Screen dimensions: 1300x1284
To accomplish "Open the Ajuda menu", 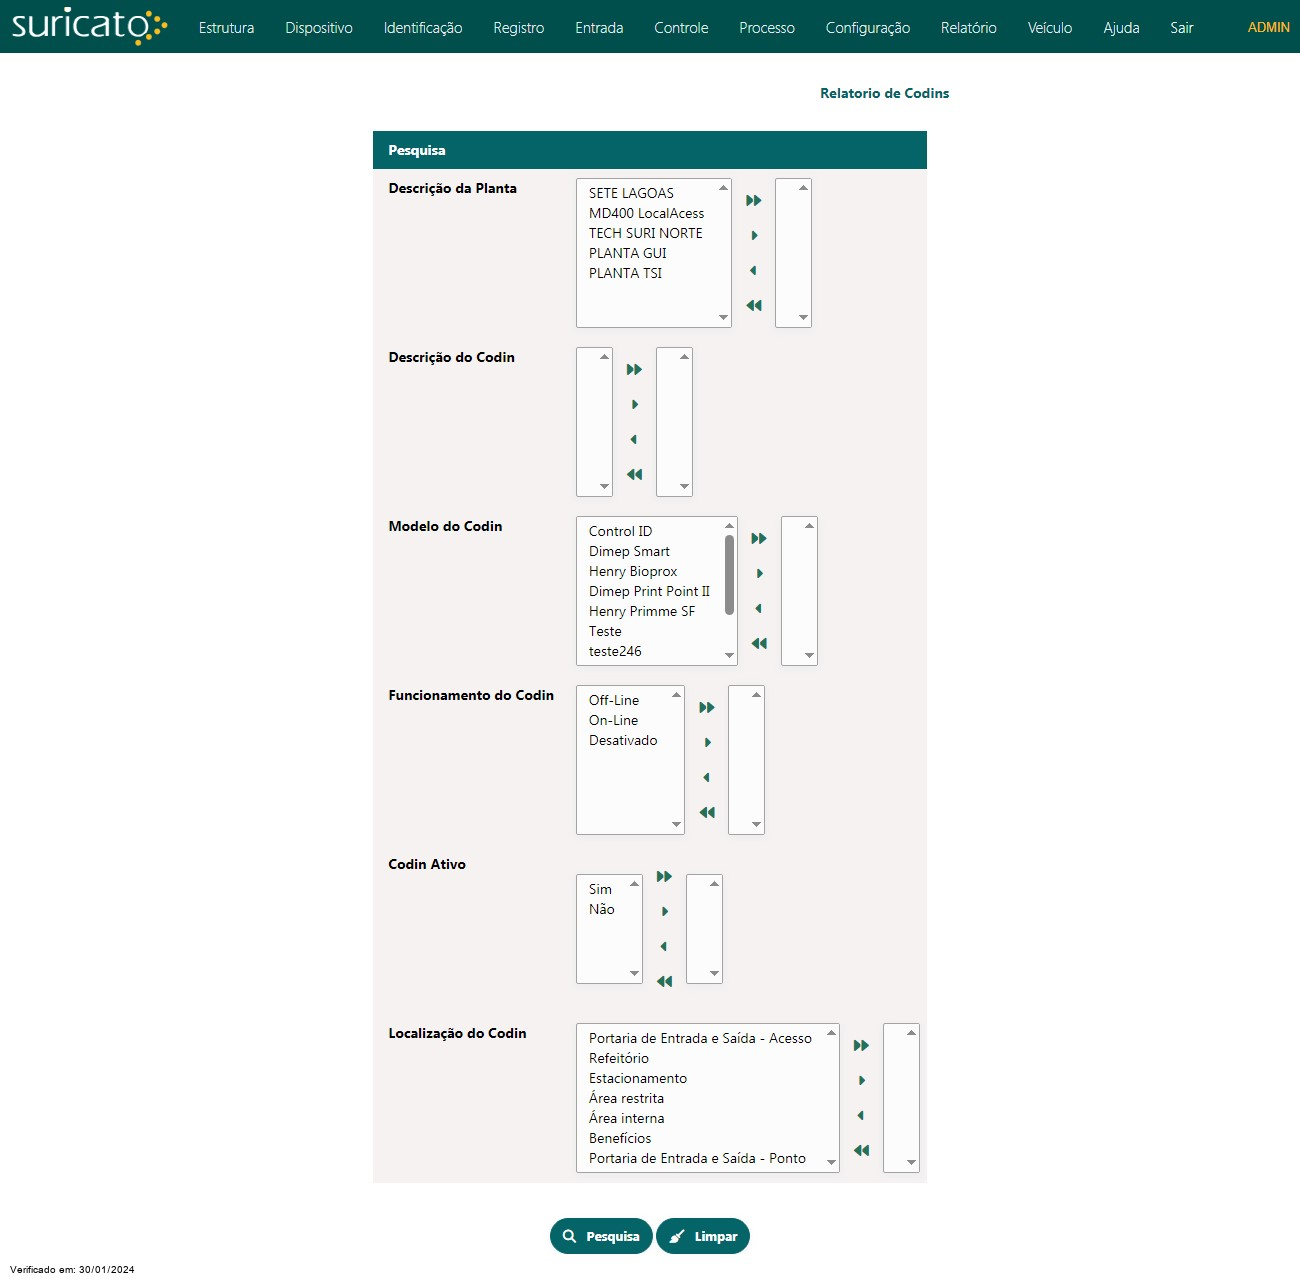I will (x=1121, y=28).
